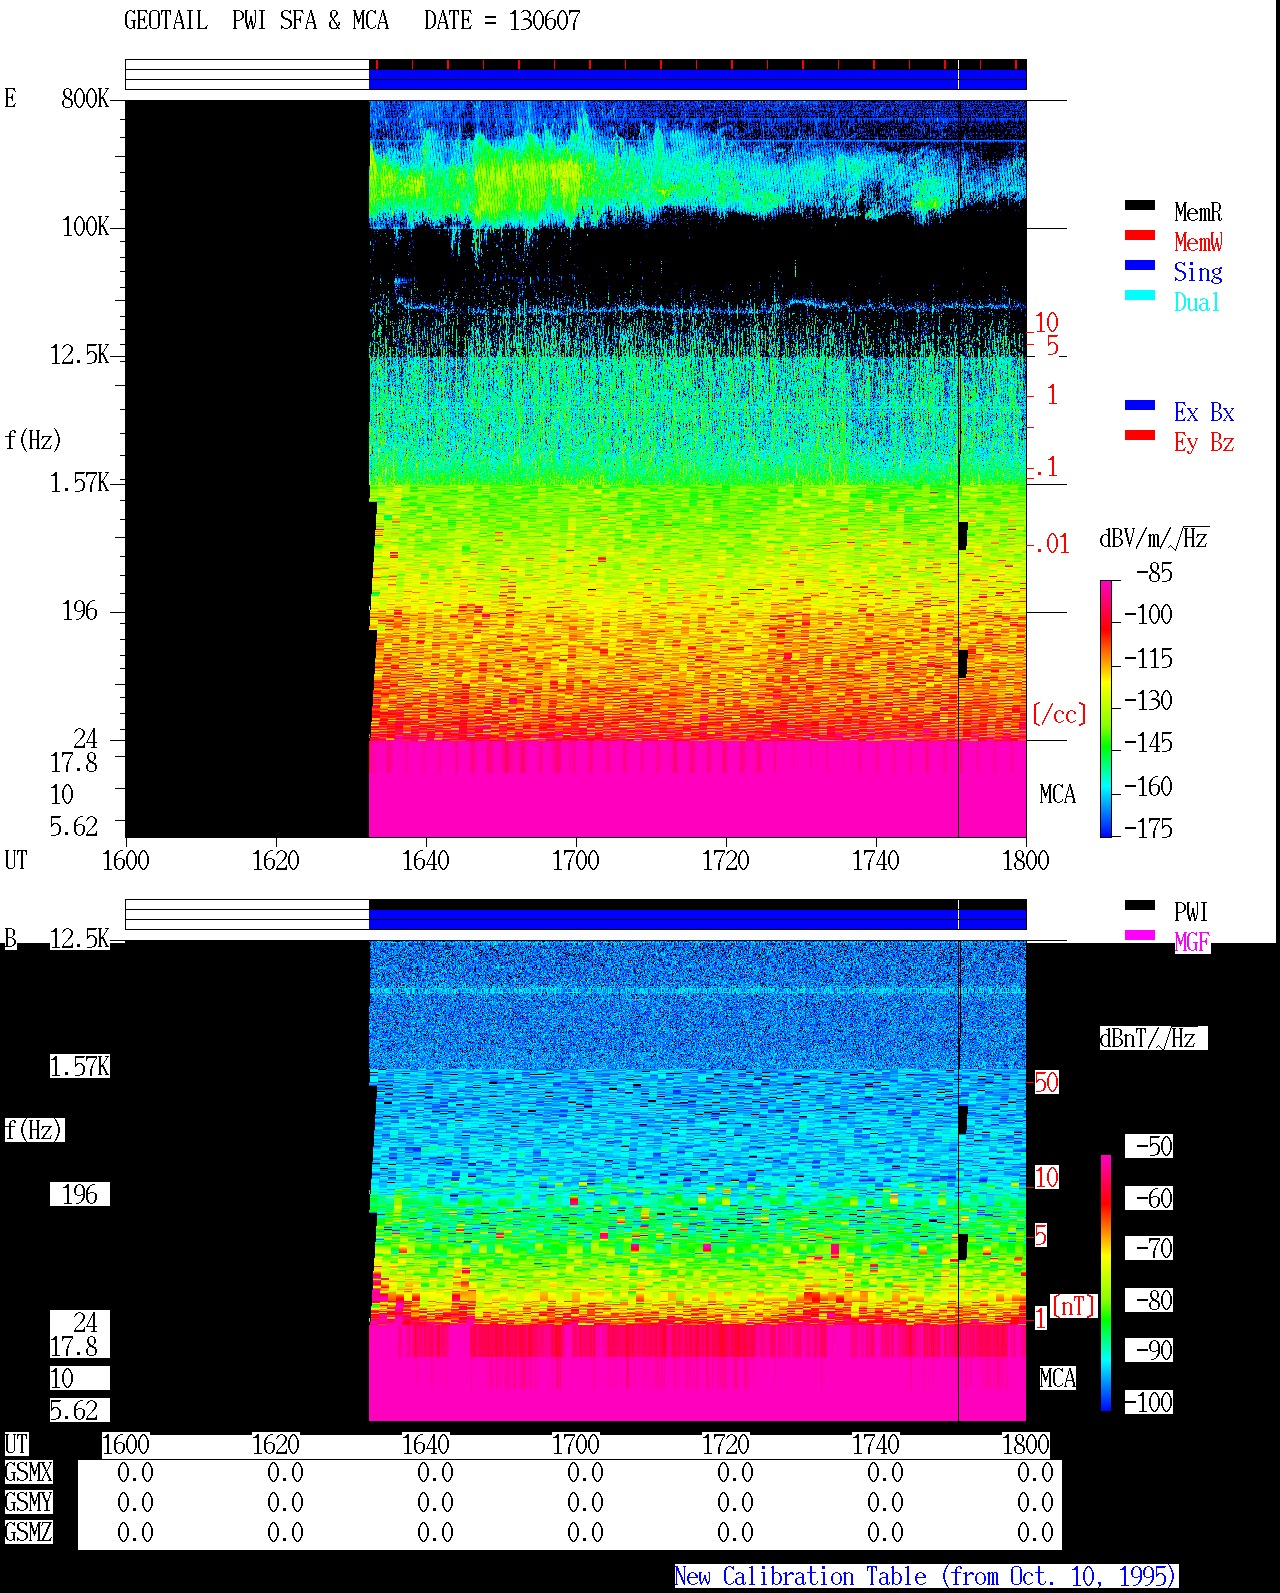Select the magenta MGF legend swatch
This screenshot has width=1280, height=1593.
[1140, 936]
